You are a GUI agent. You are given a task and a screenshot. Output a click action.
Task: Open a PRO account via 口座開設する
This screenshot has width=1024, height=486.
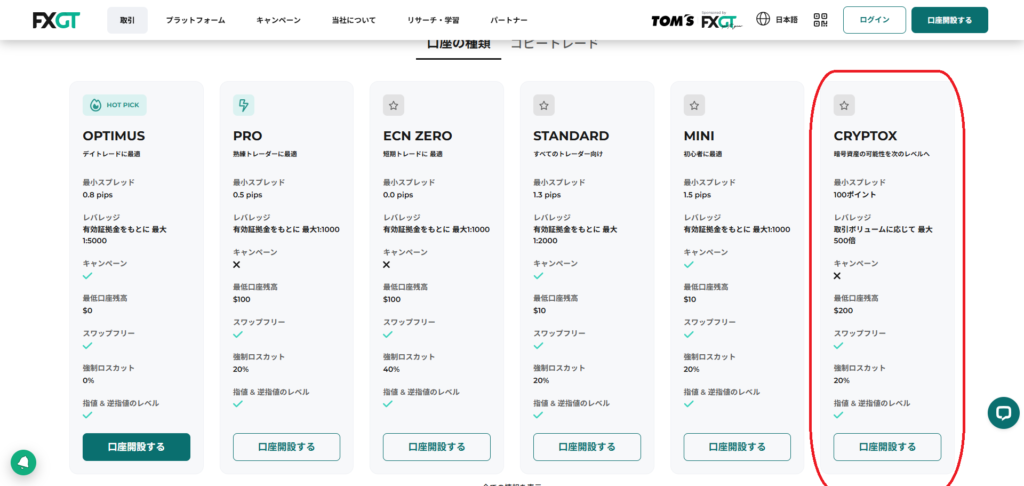[287, 447]
